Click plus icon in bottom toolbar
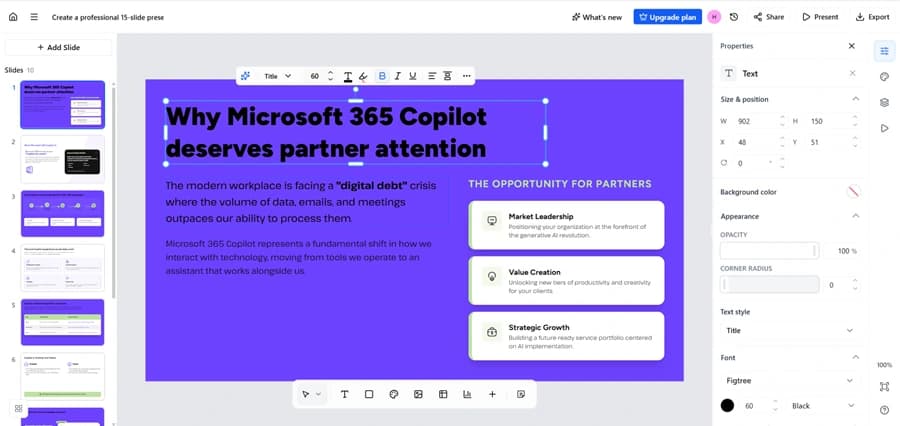 point(492,394)
